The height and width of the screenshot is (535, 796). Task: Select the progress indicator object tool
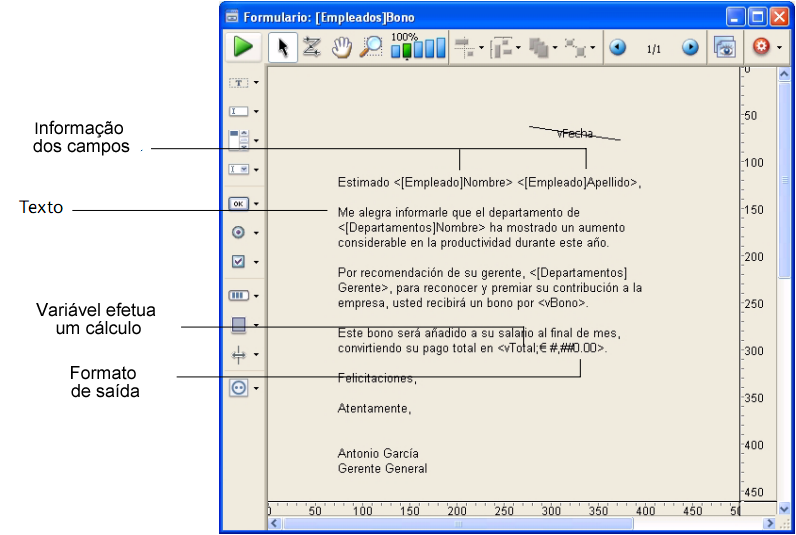pyautogui.click(x=238, y=296)
